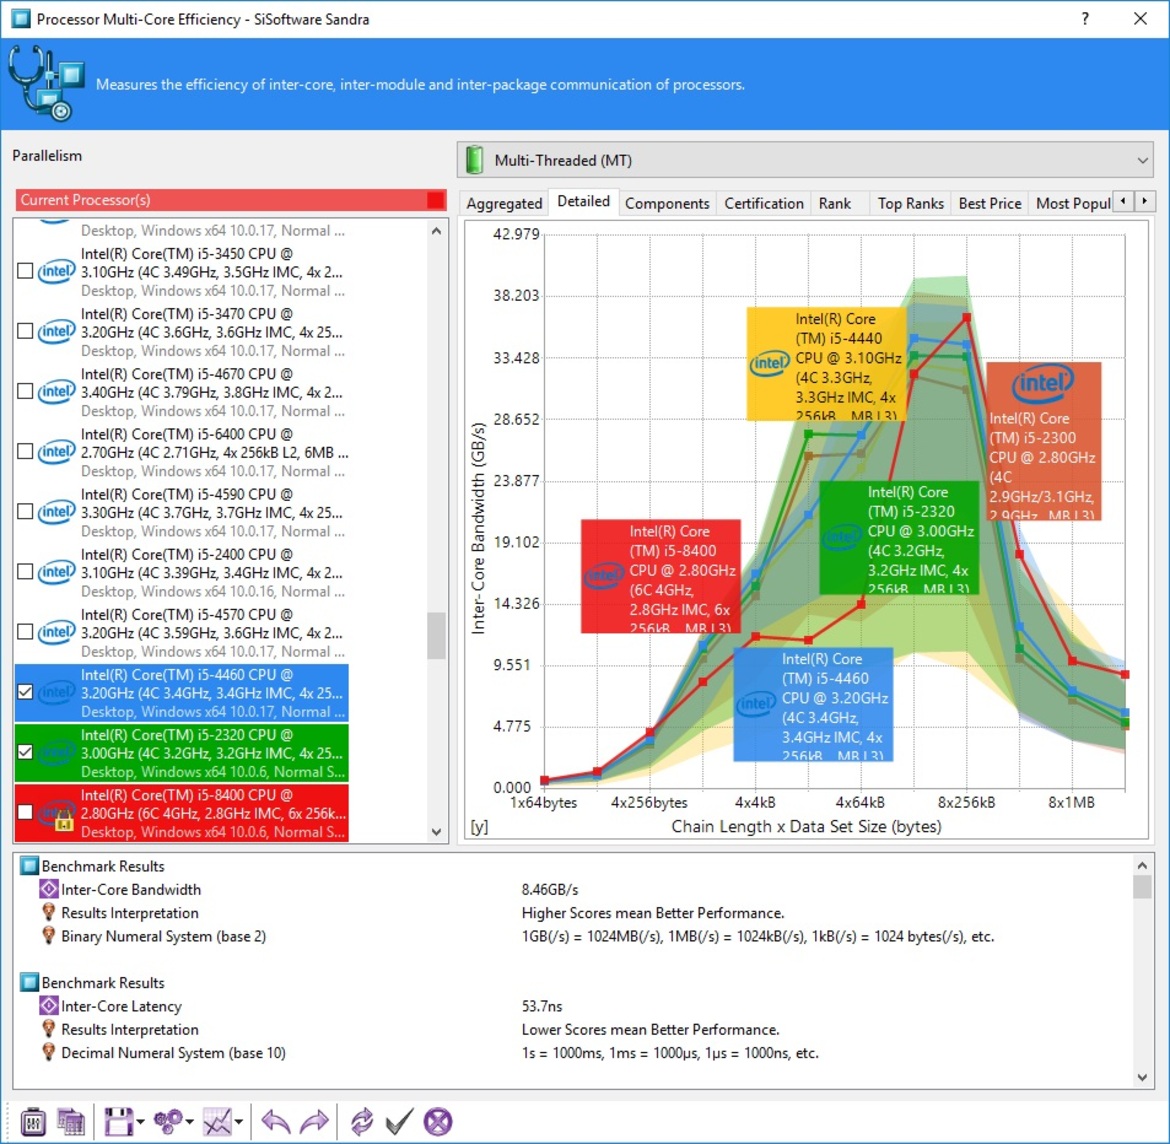Click processor list scroll-up arrow
1170x1144 pixels.
pos(437,231)
